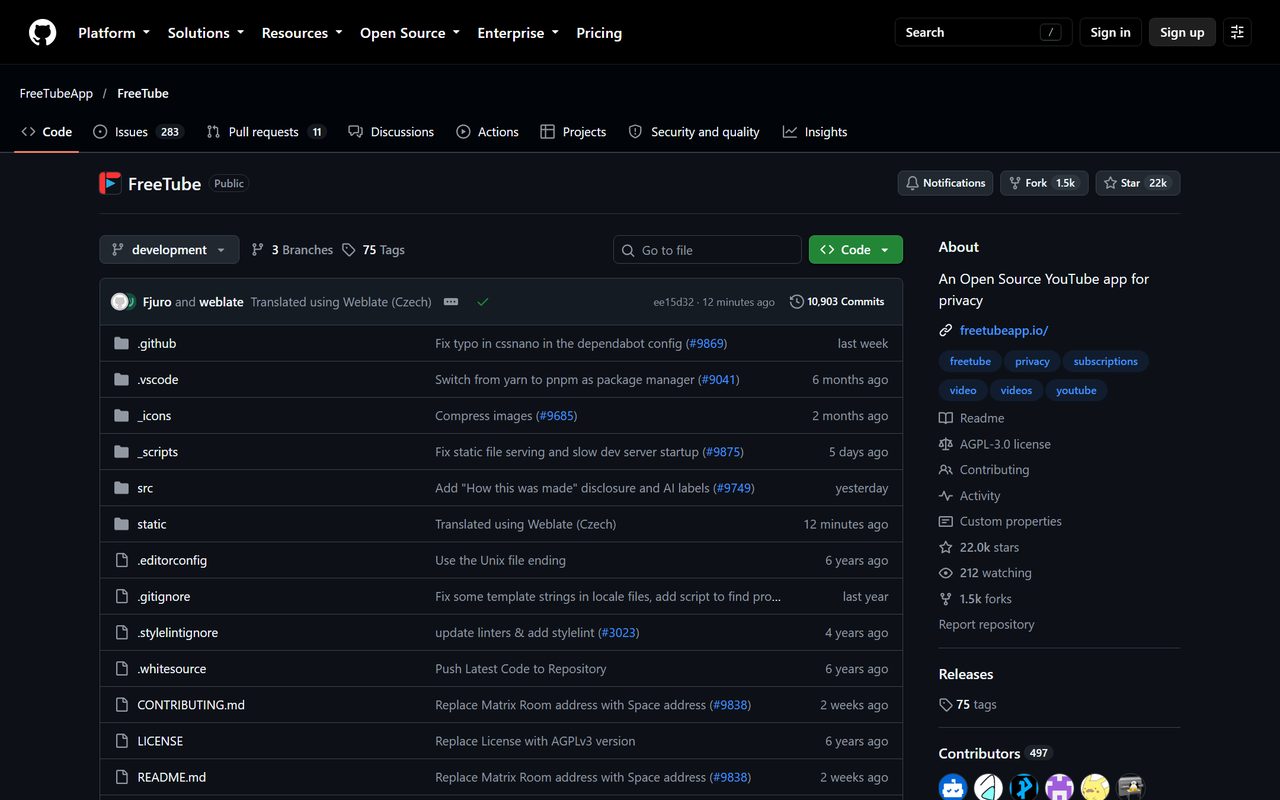The width and height of the screenshot is (1280, 800).
Task: Open the .github folder
Action: click(157, 343)
